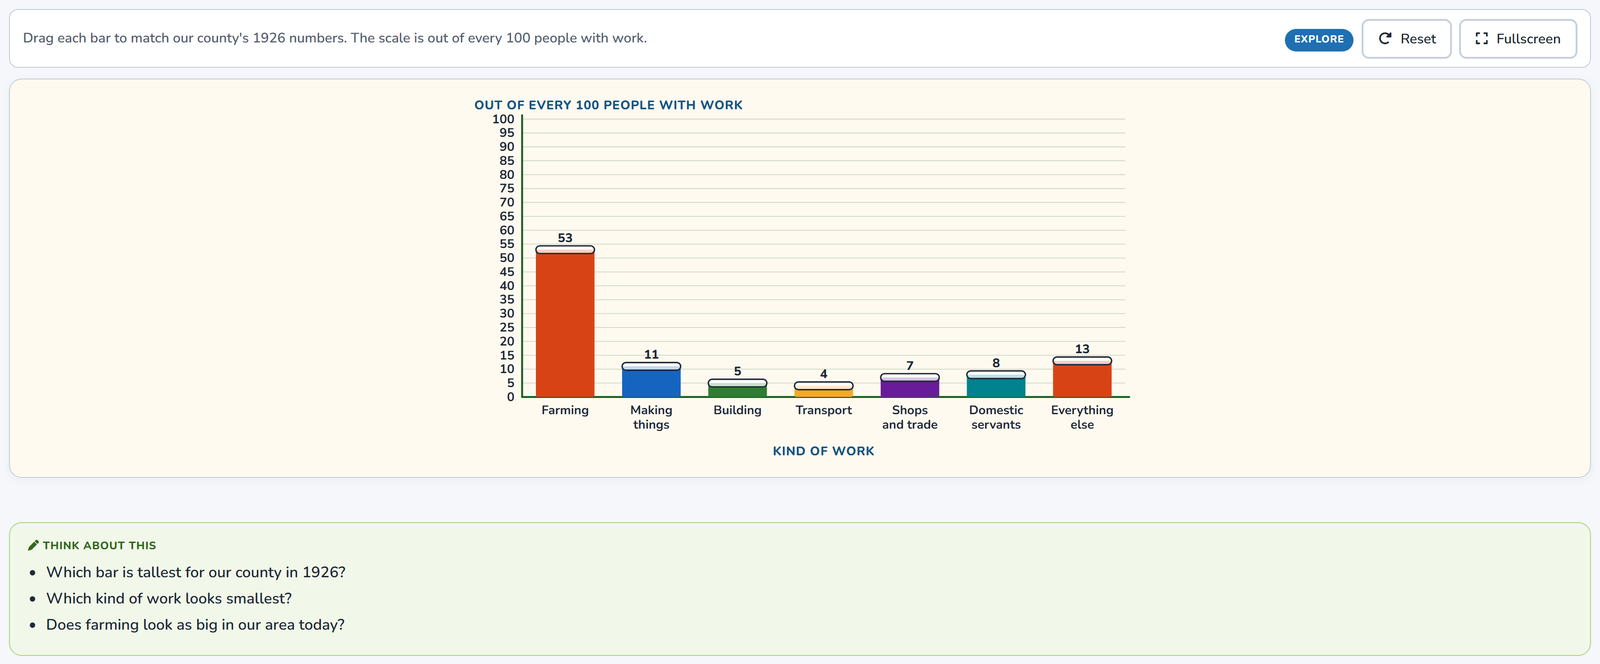Click the value 13 above Everything else
1600x664 pixels.
point(1082,349)
